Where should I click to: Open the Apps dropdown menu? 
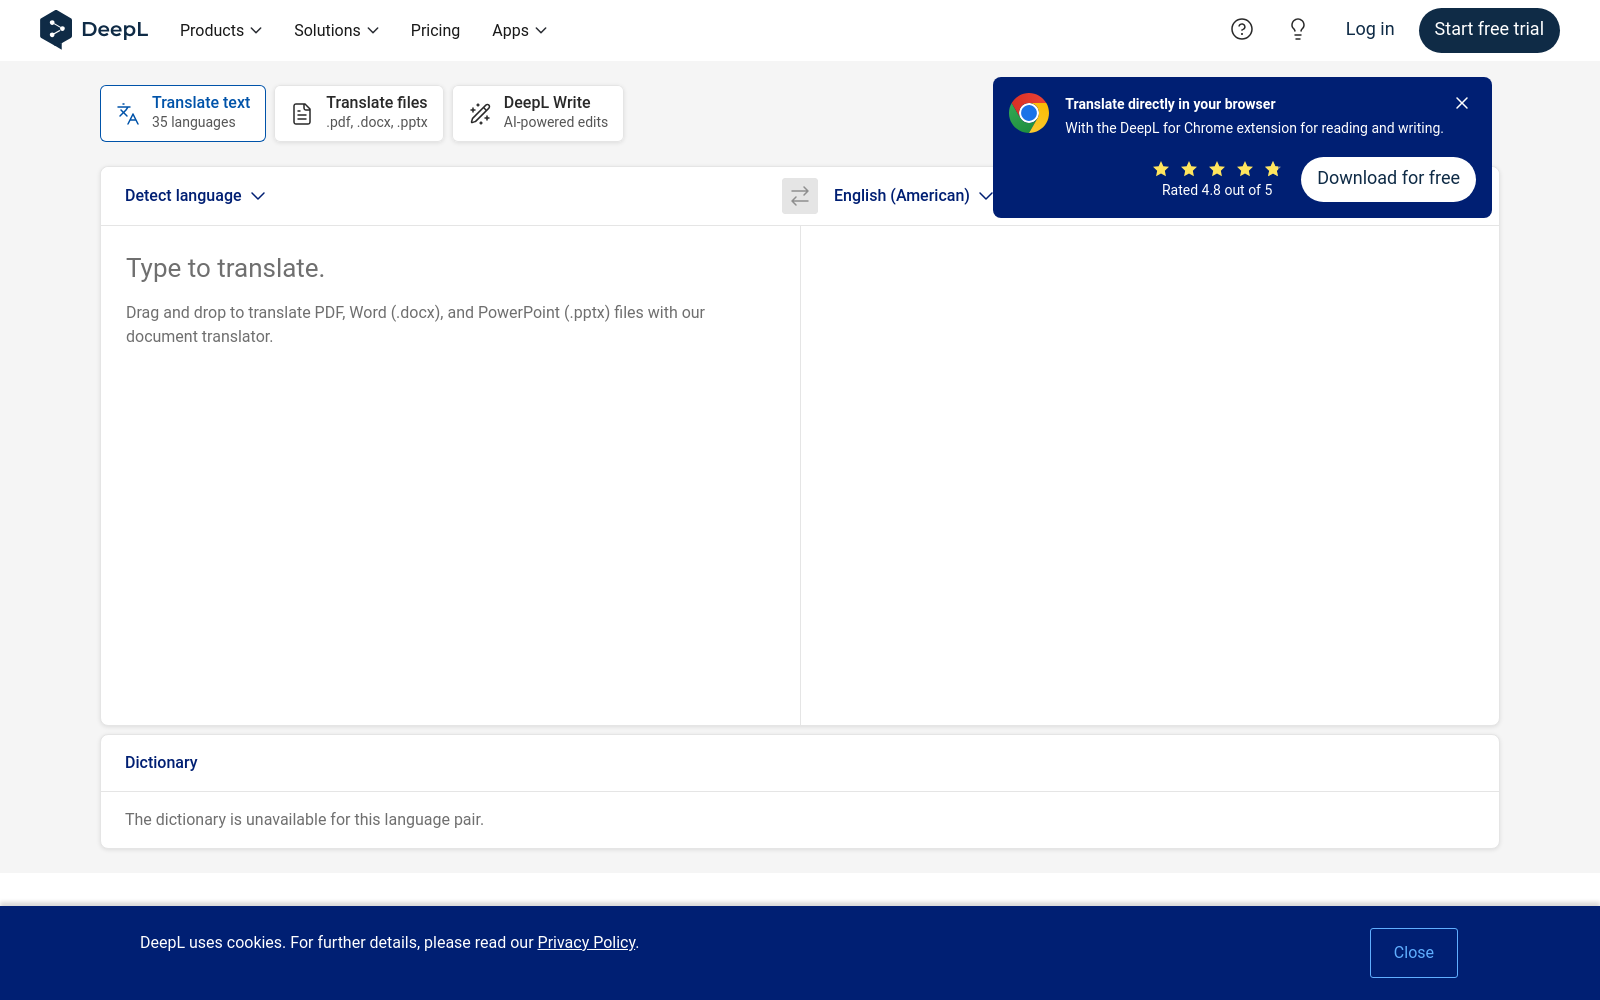point(519,30)
